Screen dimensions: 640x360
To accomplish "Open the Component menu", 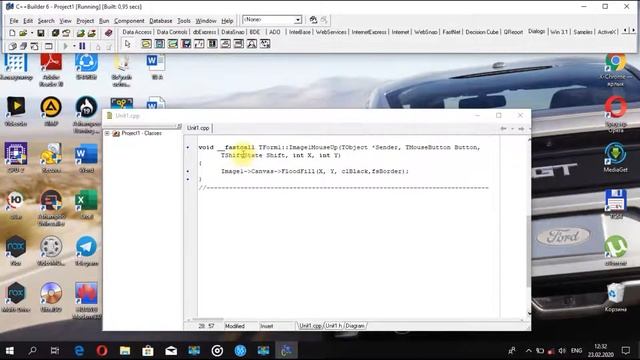I will tap(129, 21).
